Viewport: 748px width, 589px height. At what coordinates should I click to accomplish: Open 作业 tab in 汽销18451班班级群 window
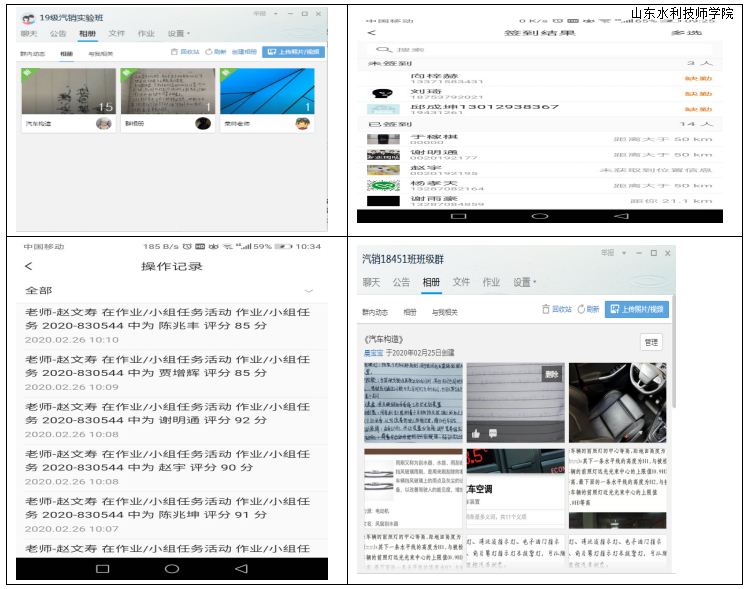pos(491,282)
